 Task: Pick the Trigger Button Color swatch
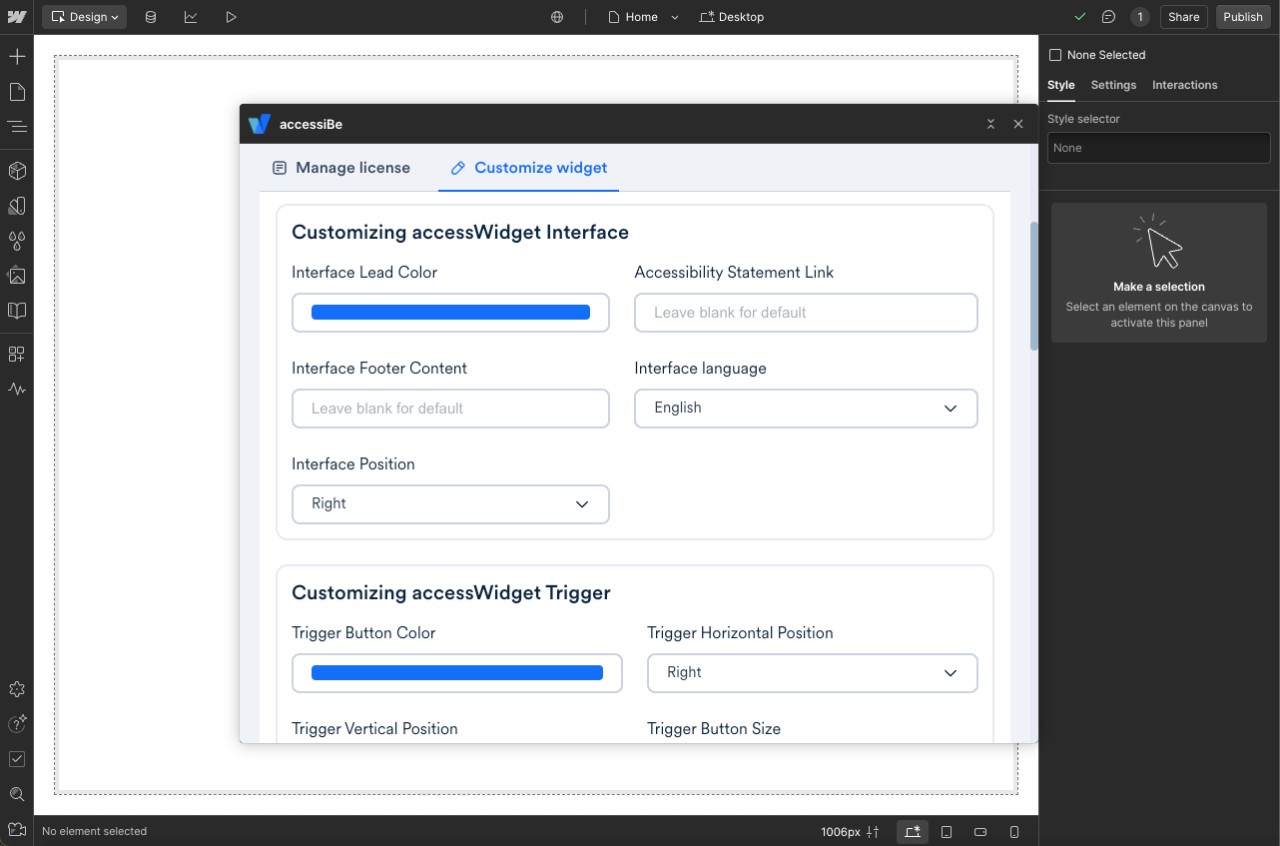(x=457, y=673)
